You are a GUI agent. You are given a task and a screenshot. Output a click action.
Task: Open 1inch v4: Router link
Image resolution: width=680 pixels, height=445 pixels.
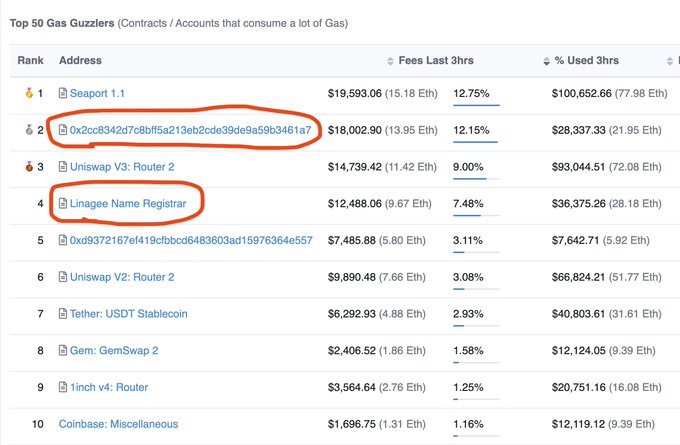click(109, 387)
